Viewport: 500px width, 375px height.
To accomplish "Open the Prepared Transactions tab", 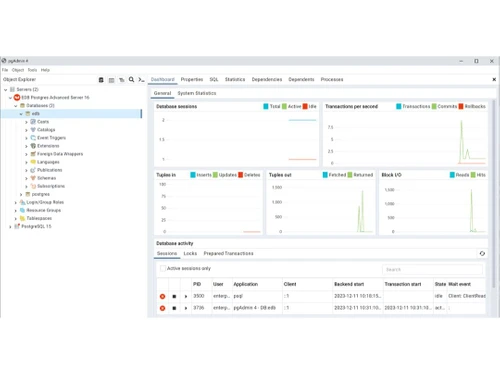I will pyautogui.click(x=228, y=253).
